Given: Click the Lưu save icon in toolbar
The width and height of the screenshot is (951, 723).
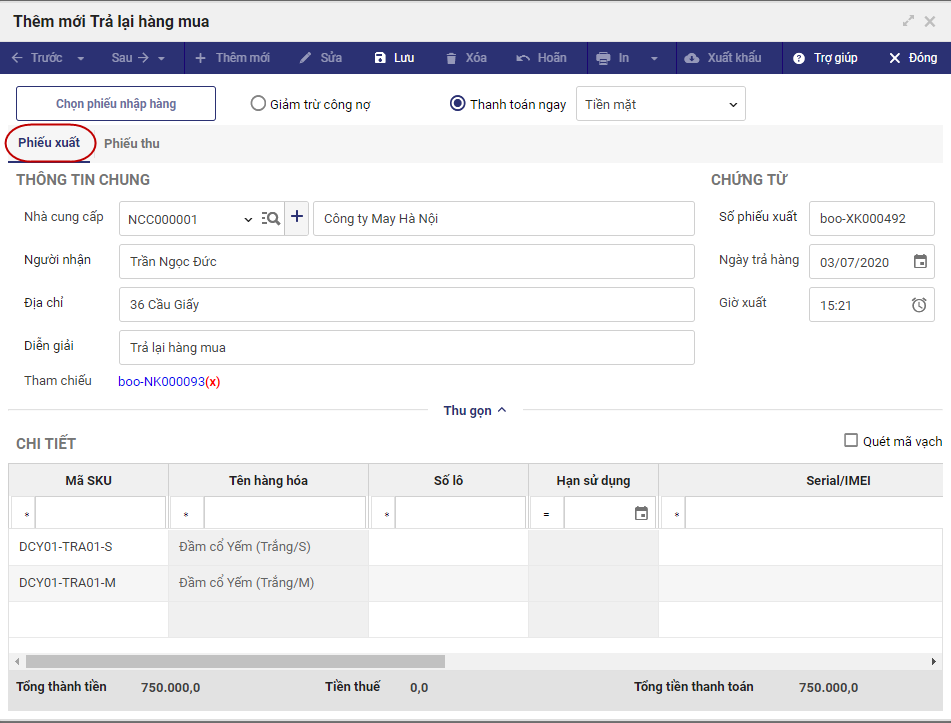Looking at the screenshot, I should pos(380,58).
